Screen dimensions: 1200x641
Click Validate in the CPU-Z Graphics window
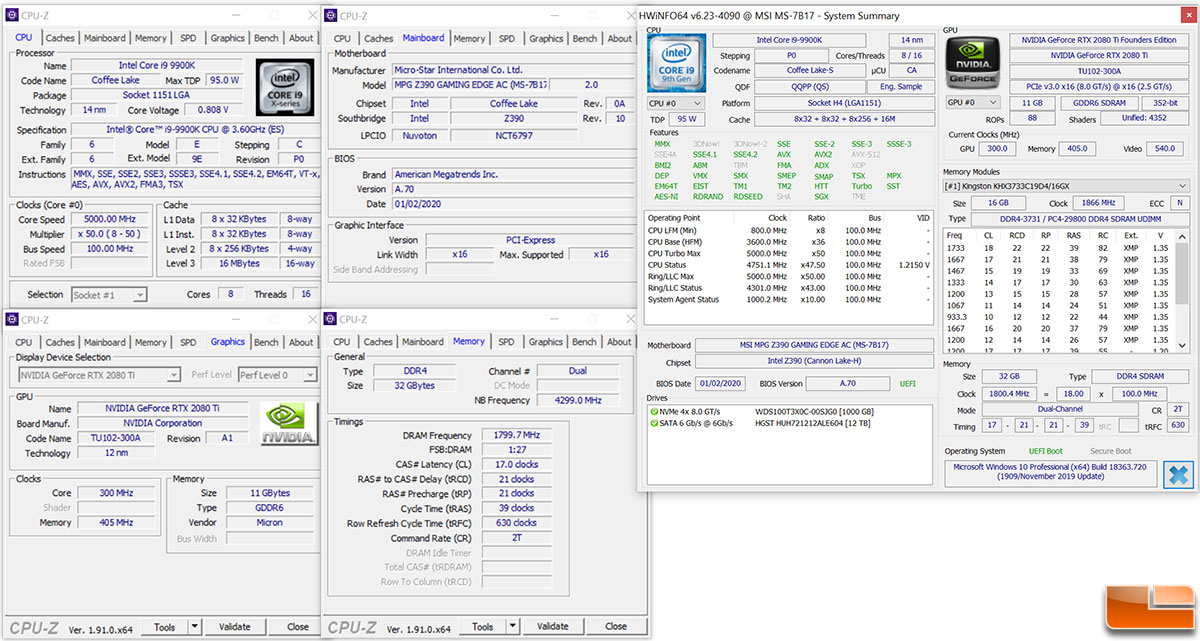pos(234,627)
